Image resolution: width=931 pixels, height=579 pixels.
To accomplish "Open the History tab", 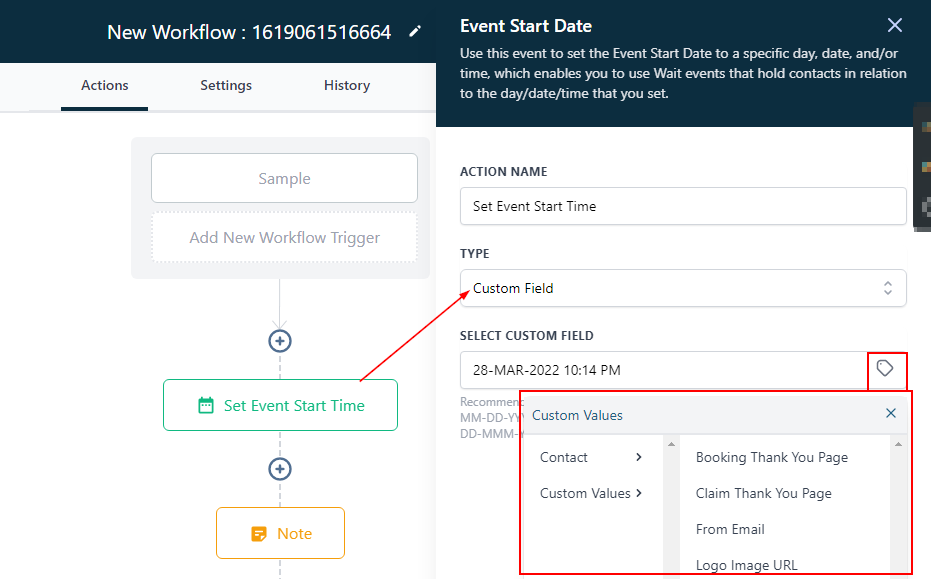I will coord(347,86).
